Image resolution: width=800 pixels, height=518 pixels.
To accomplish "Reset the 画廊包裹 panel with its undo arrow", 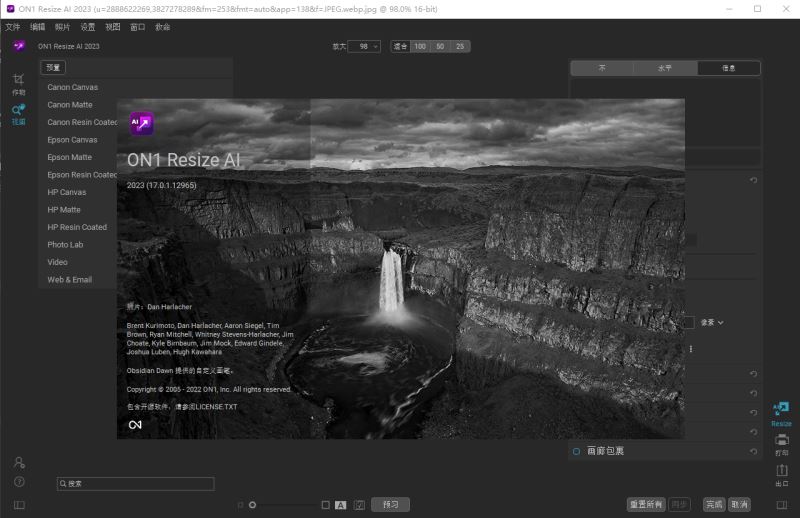I will 753,451.
